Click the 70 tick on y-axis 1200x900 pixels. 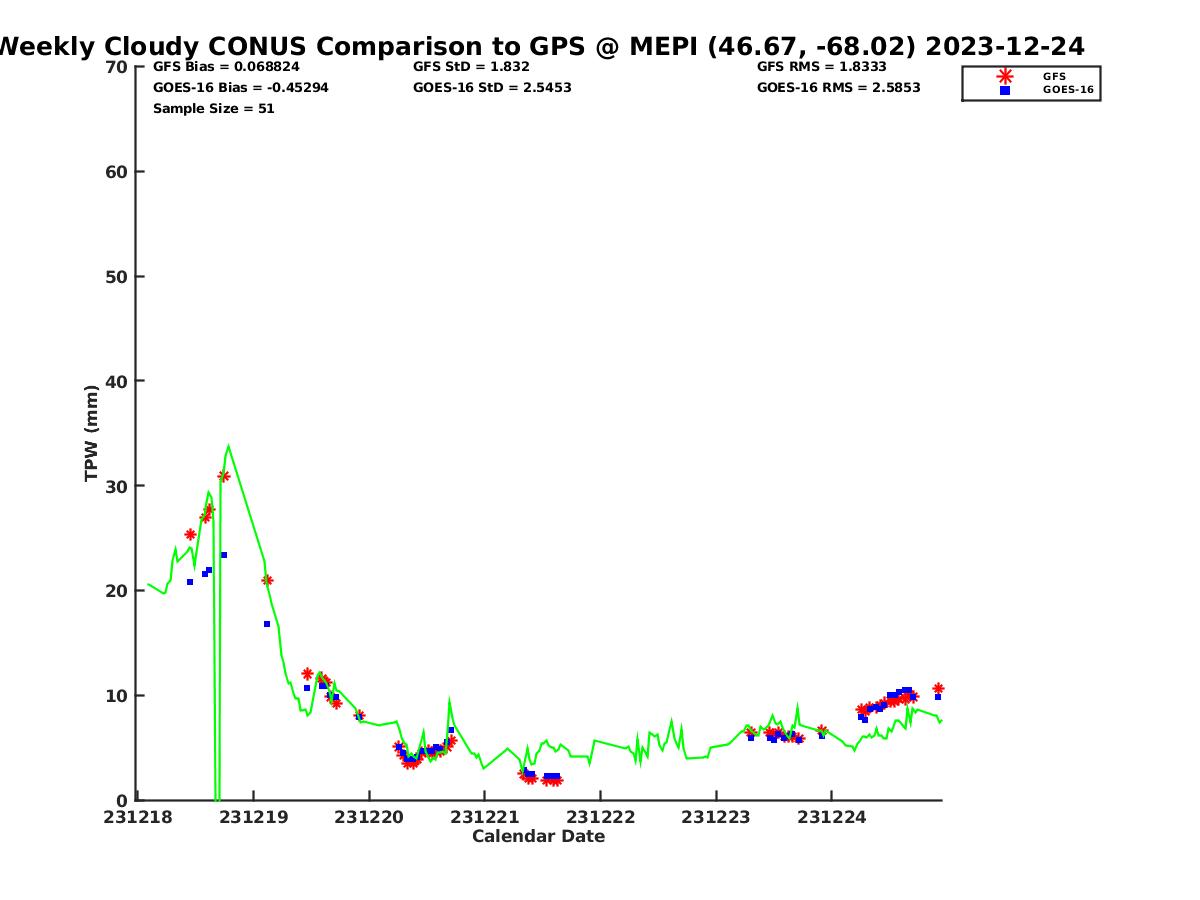point(117,67)
